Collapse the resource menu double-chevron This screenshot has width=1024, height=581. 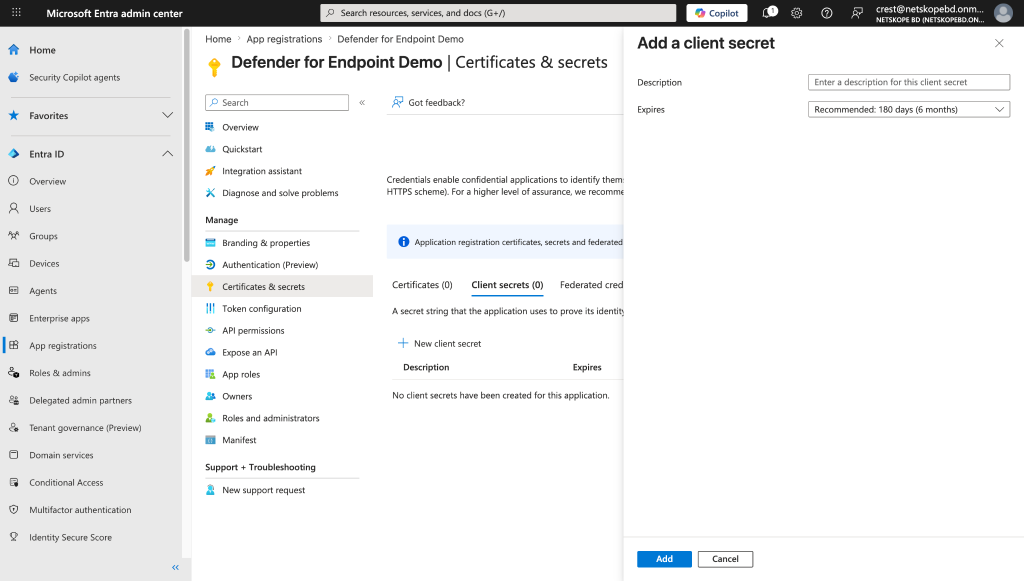pyautogui.click(x=362, y=102)
